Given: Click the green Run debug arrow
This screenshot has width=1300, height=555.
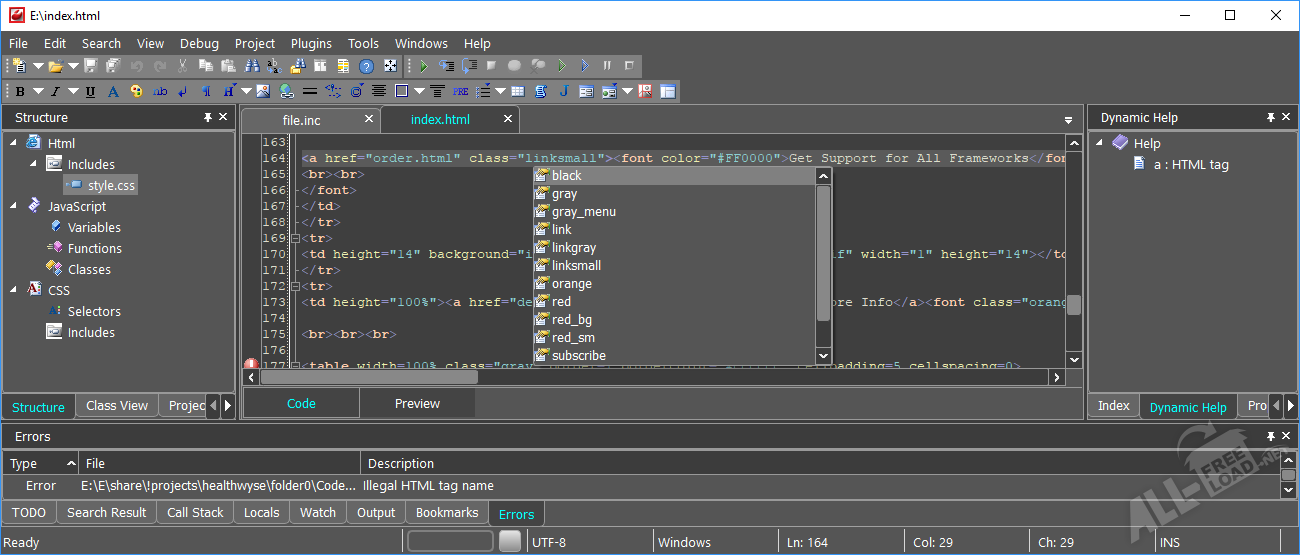Looking at the screenshot, I should [424, 66].
